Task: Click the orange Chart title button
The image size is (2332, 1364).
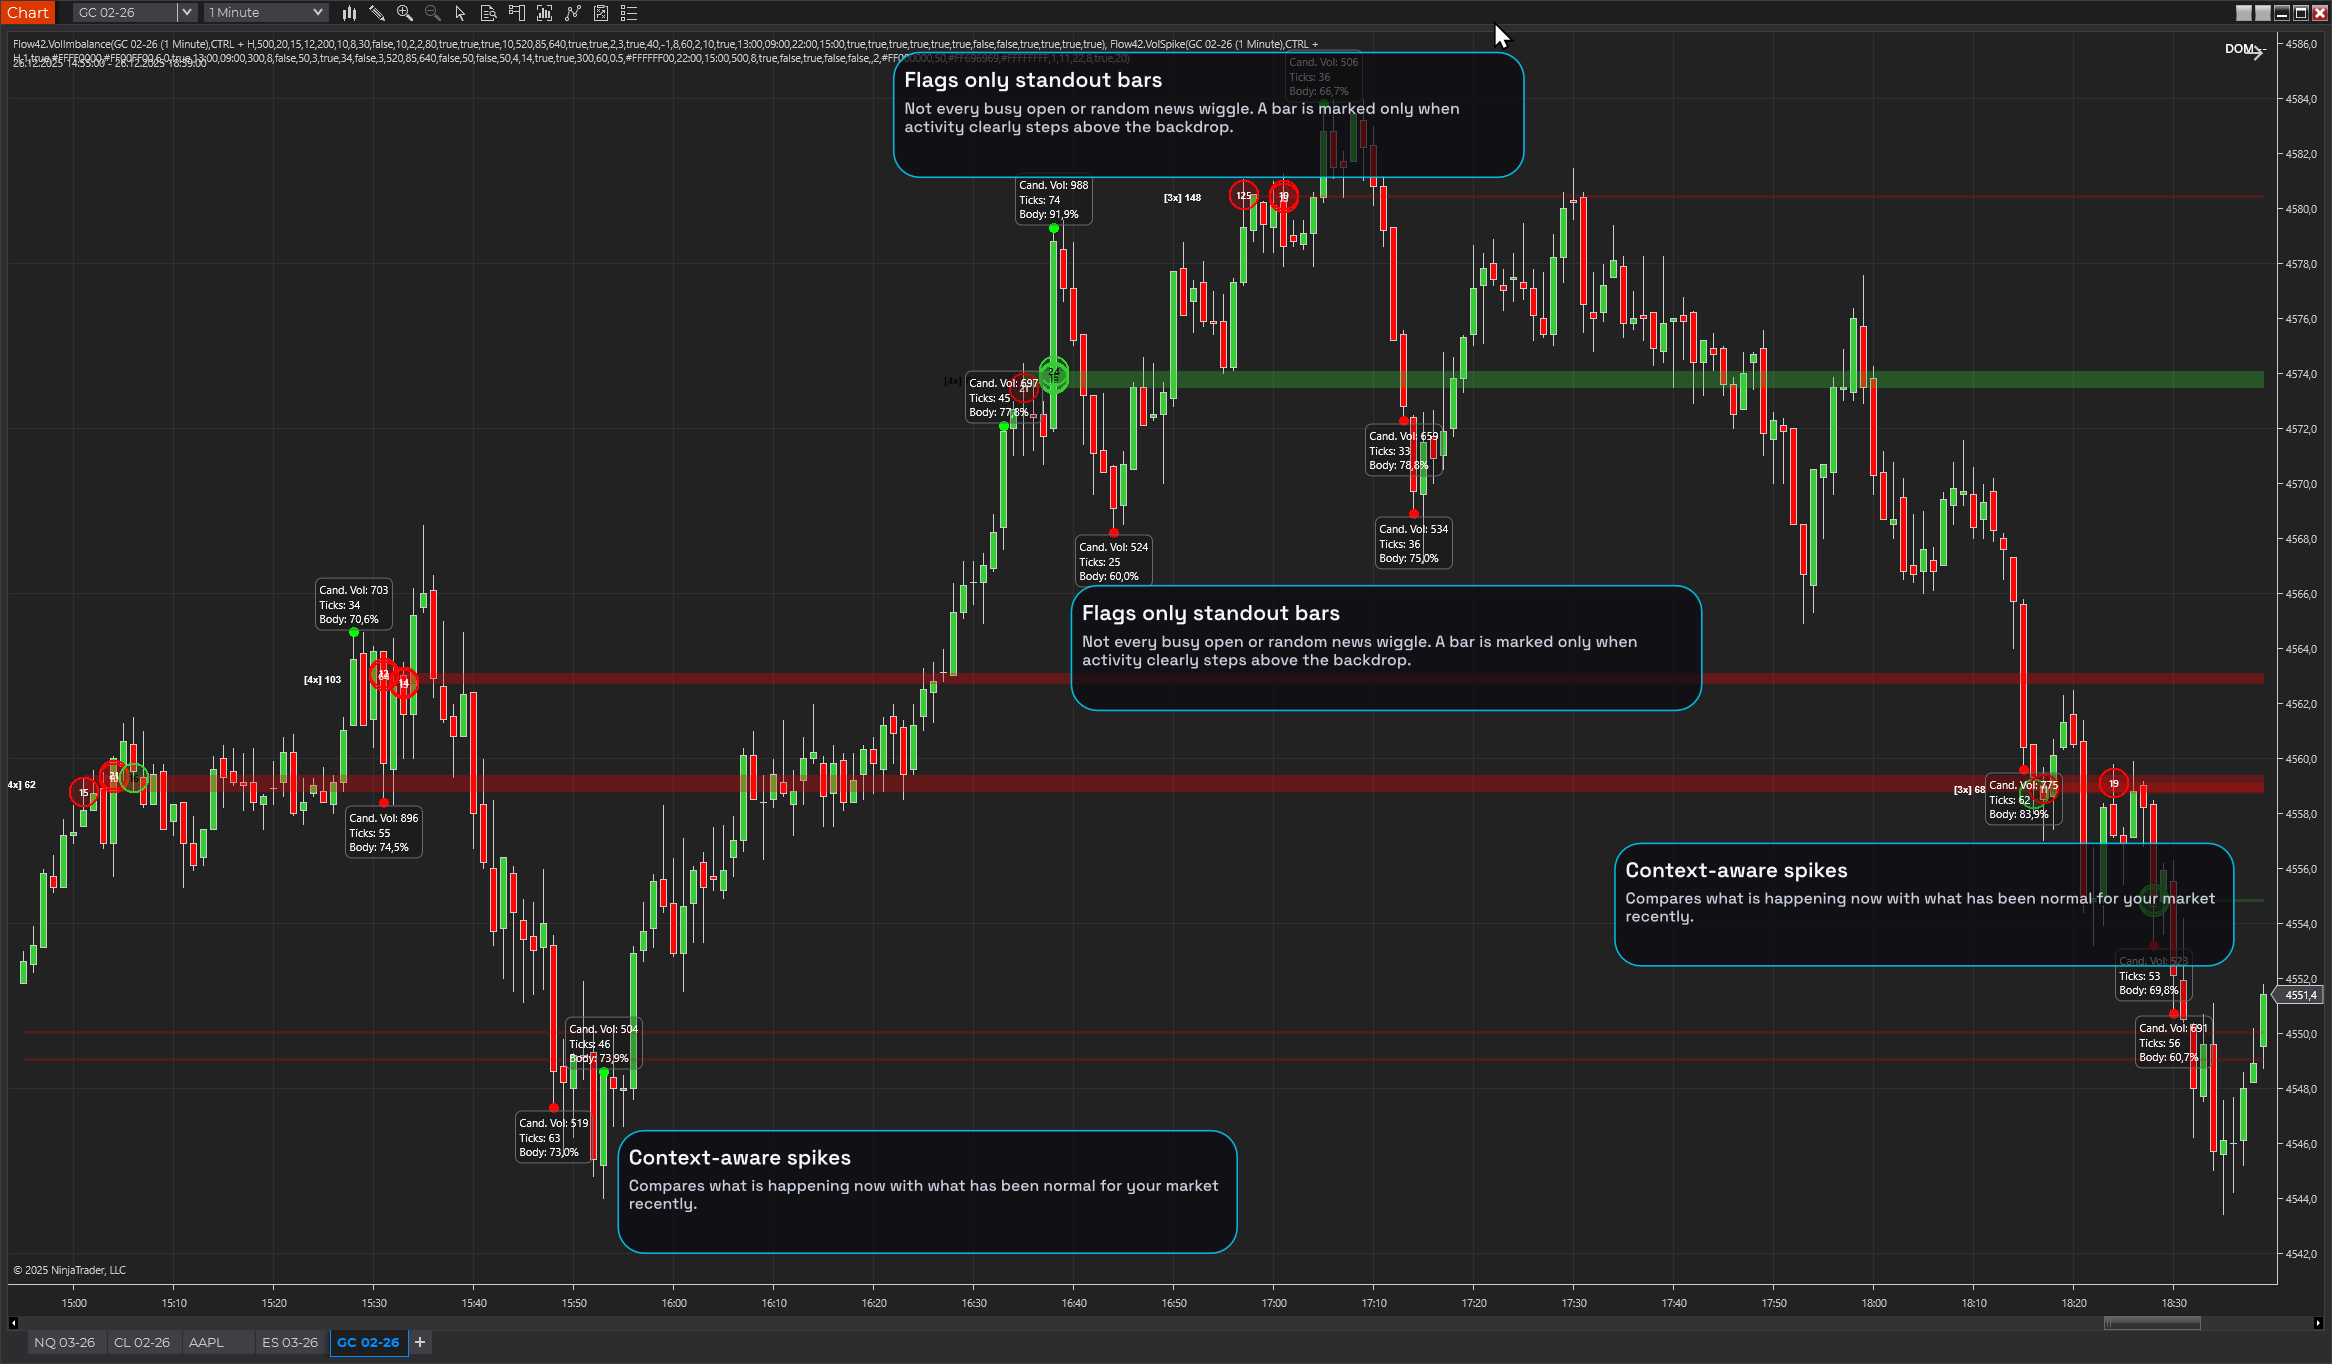Action: pyautogui.click(x=28, y=13)
